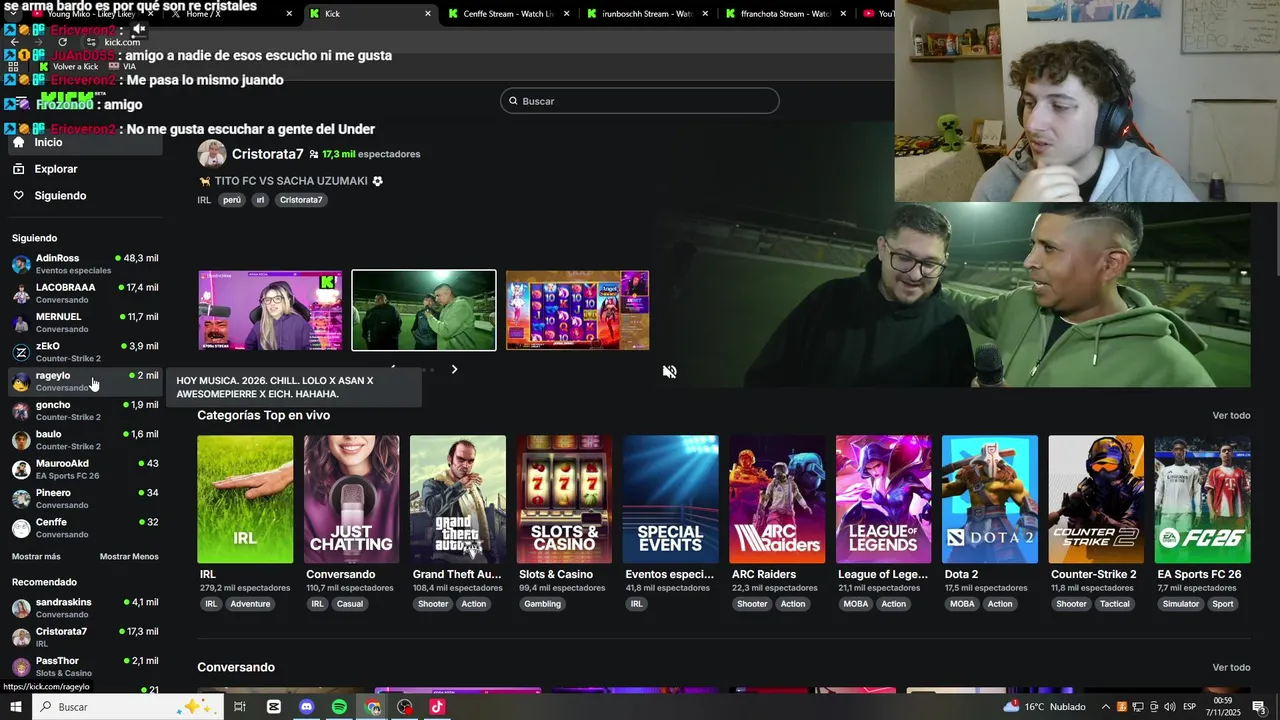Advance the featured carousel with the next arrow
Viewport: 1280px width, 720px height.
(x=454, y=370)
